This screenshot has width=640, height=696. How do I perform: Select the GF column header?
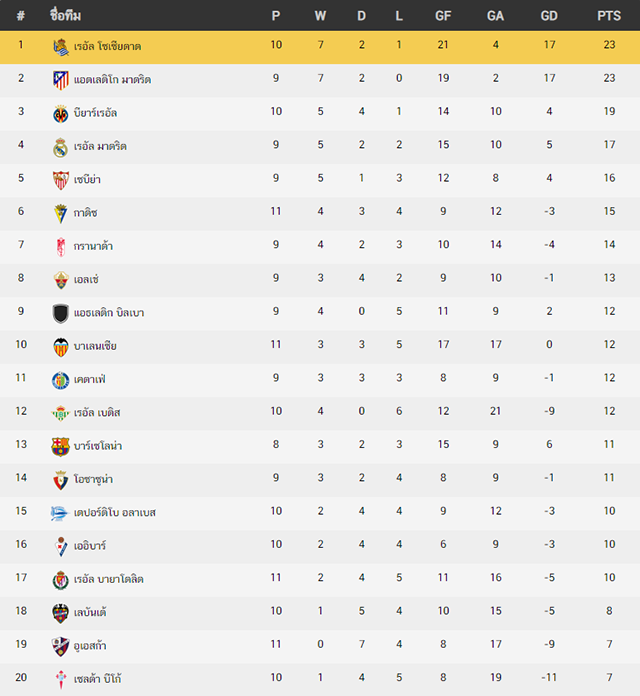click(443, 16)
